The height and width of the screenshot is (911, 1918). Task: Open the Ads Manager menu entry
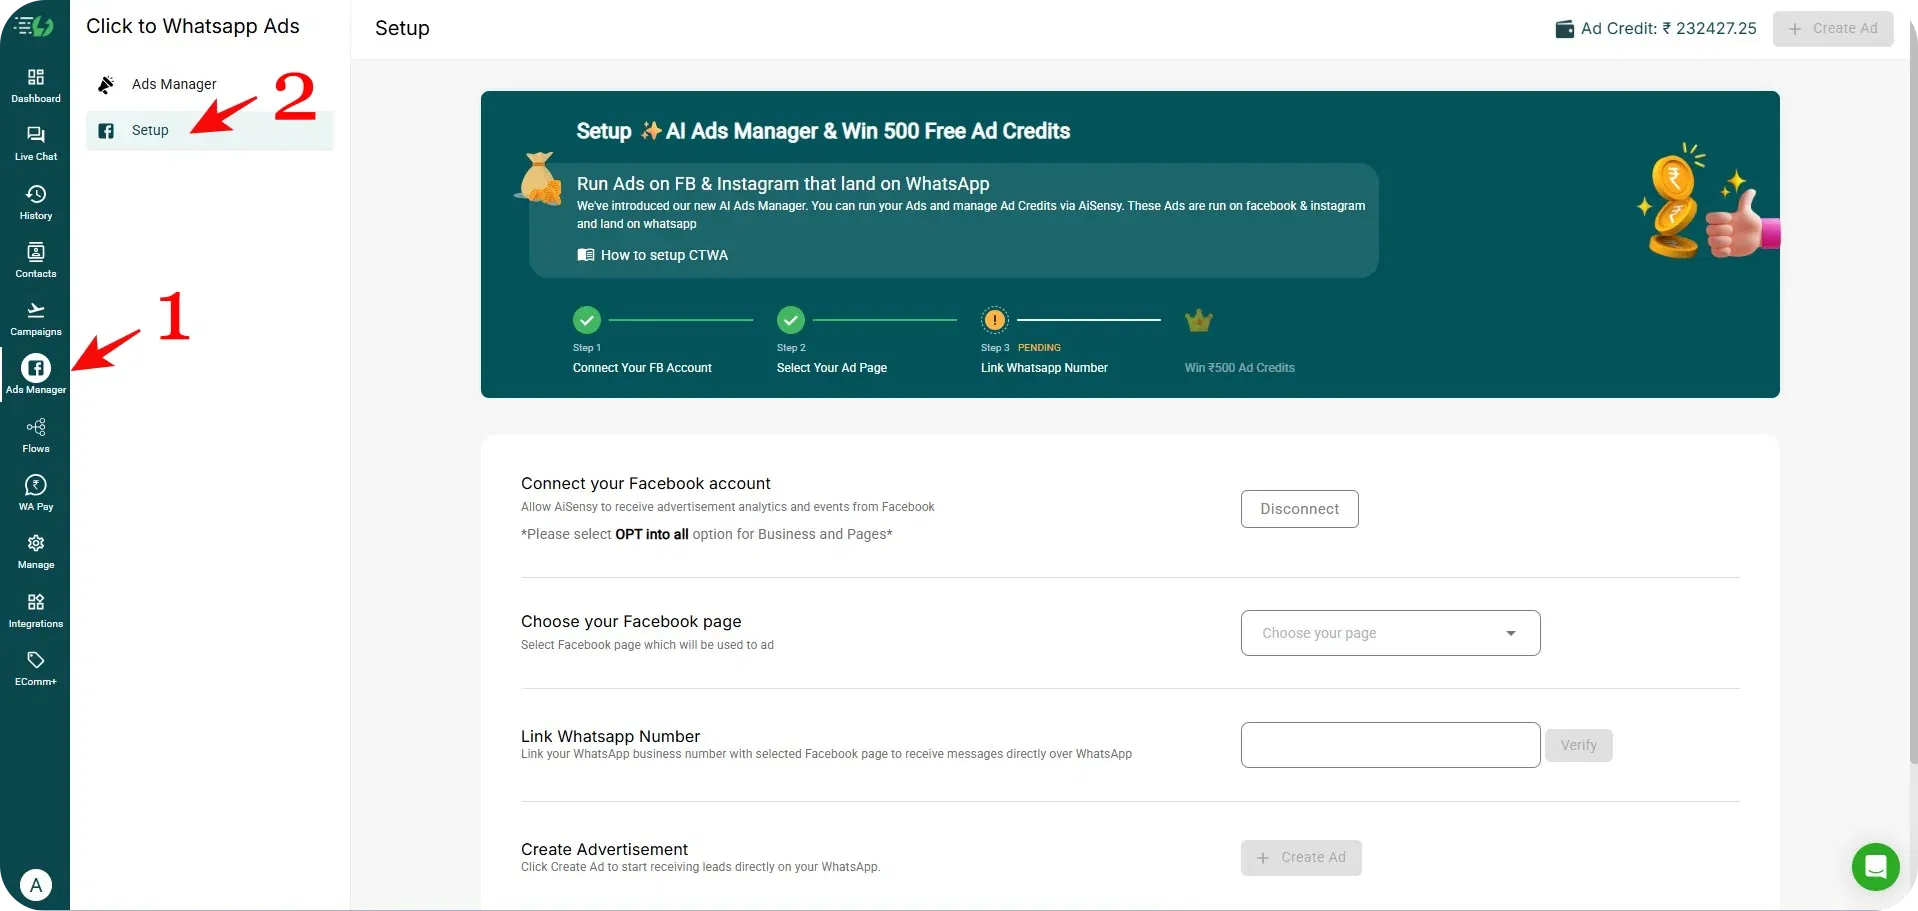[x=175, y=84]
